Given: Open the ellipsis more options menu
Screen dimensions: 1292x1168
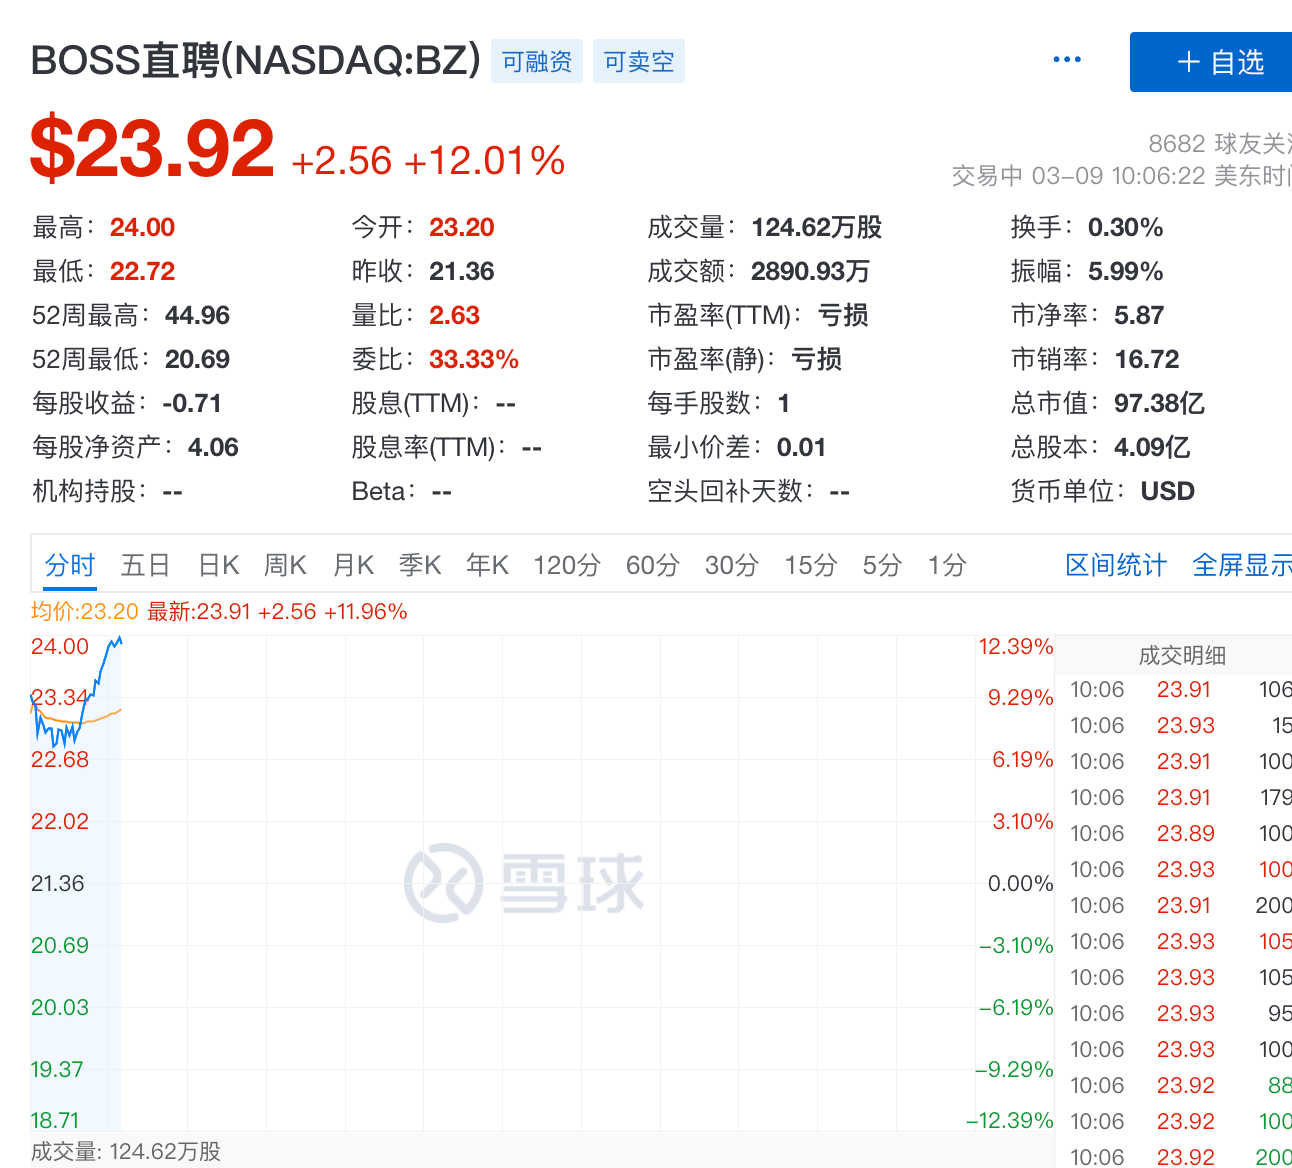Looking at the screenshot, I should click(1066, 59).
